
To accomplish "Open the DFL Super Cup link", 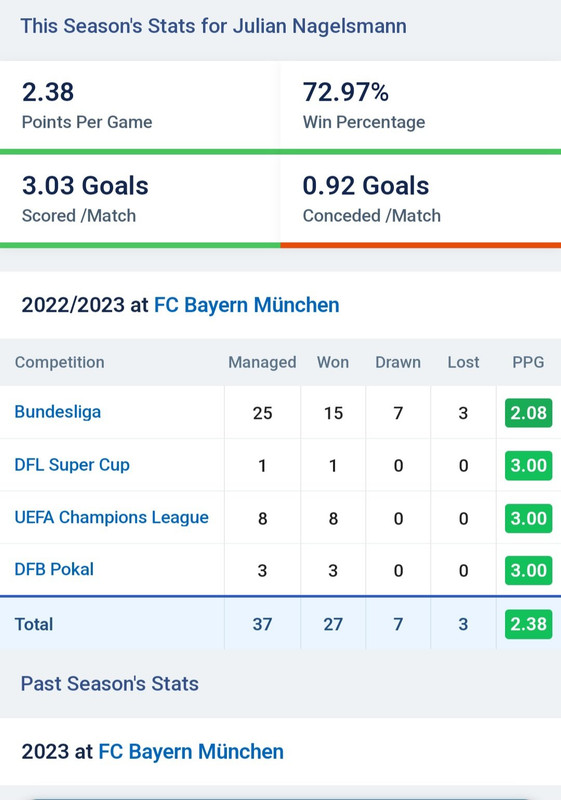I will [72, 465].
